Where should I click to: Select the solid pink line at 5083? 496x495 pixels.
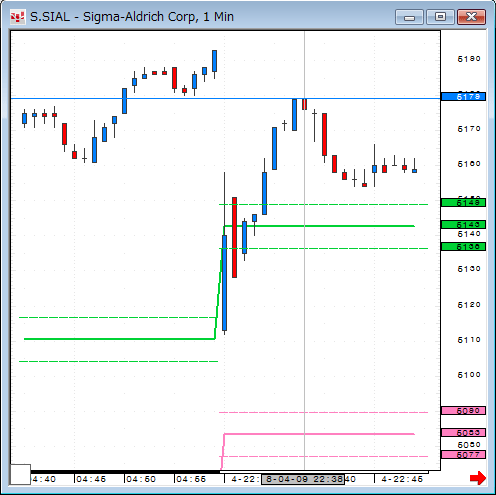(319, 434)
